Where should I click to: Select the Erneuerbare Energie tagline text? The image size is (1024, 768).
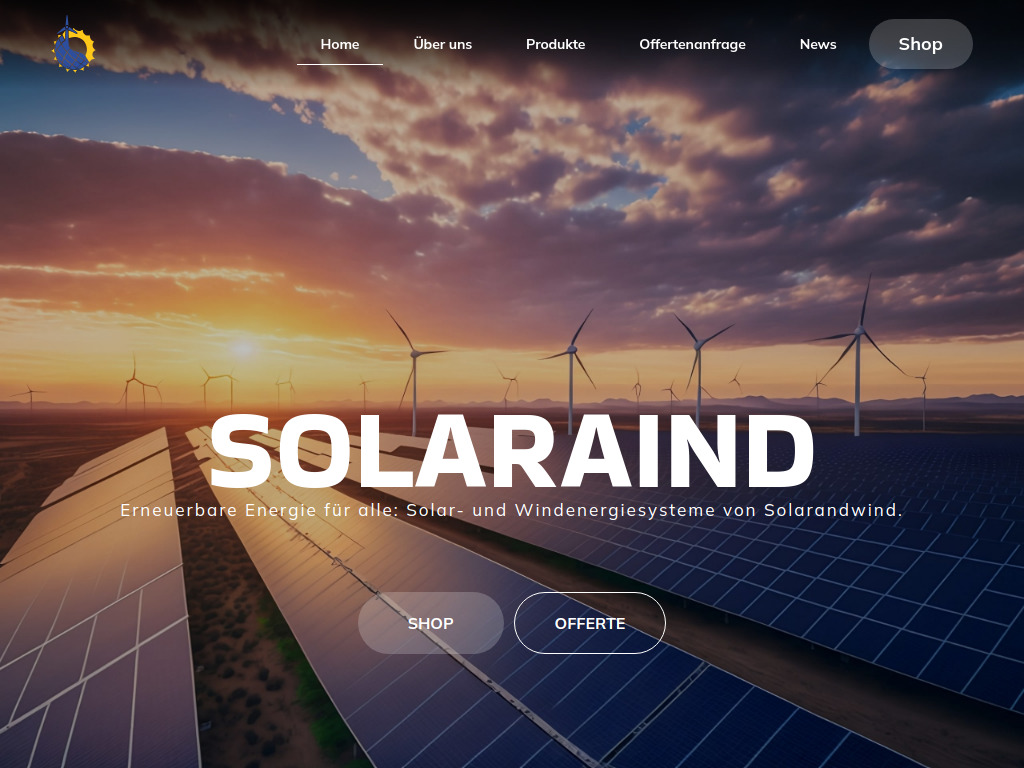click(x=511, y=510)
